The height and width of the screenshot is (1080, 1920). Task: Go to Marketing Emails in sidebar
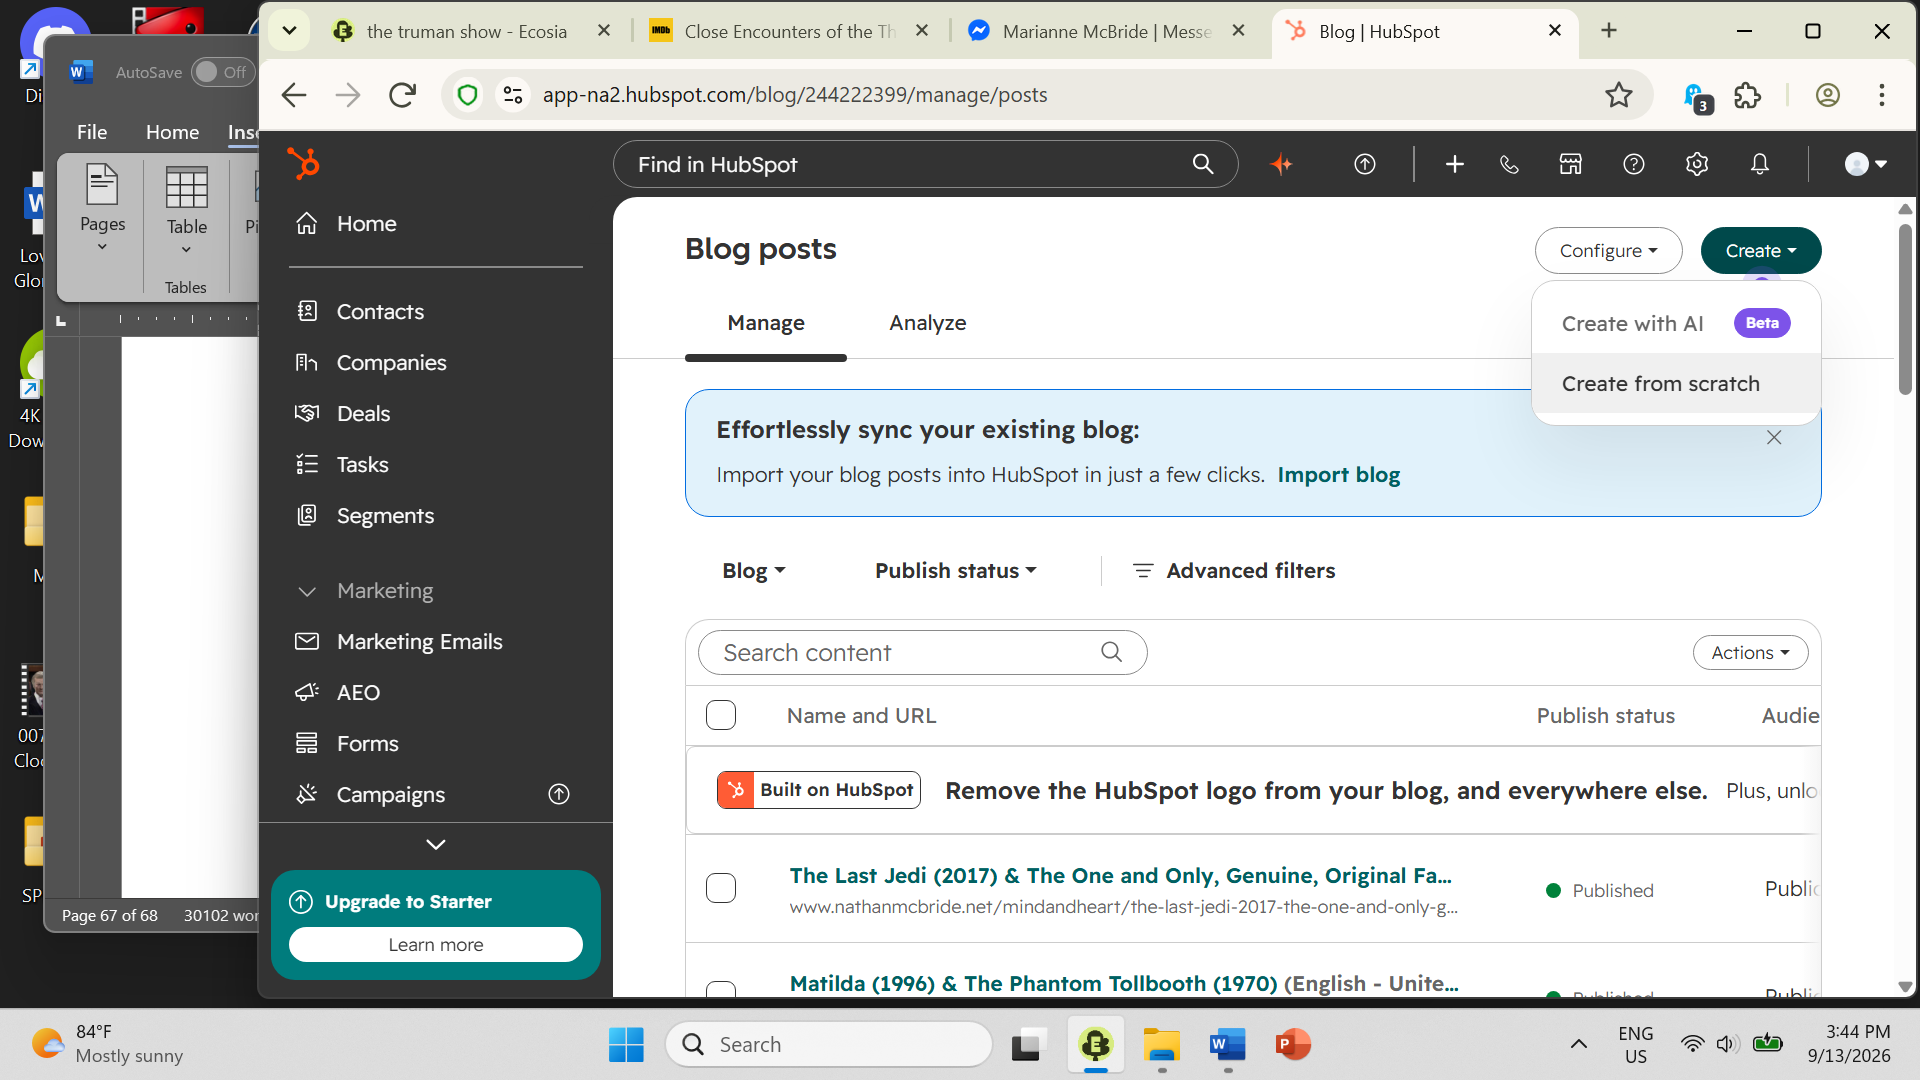pos(420,641)
